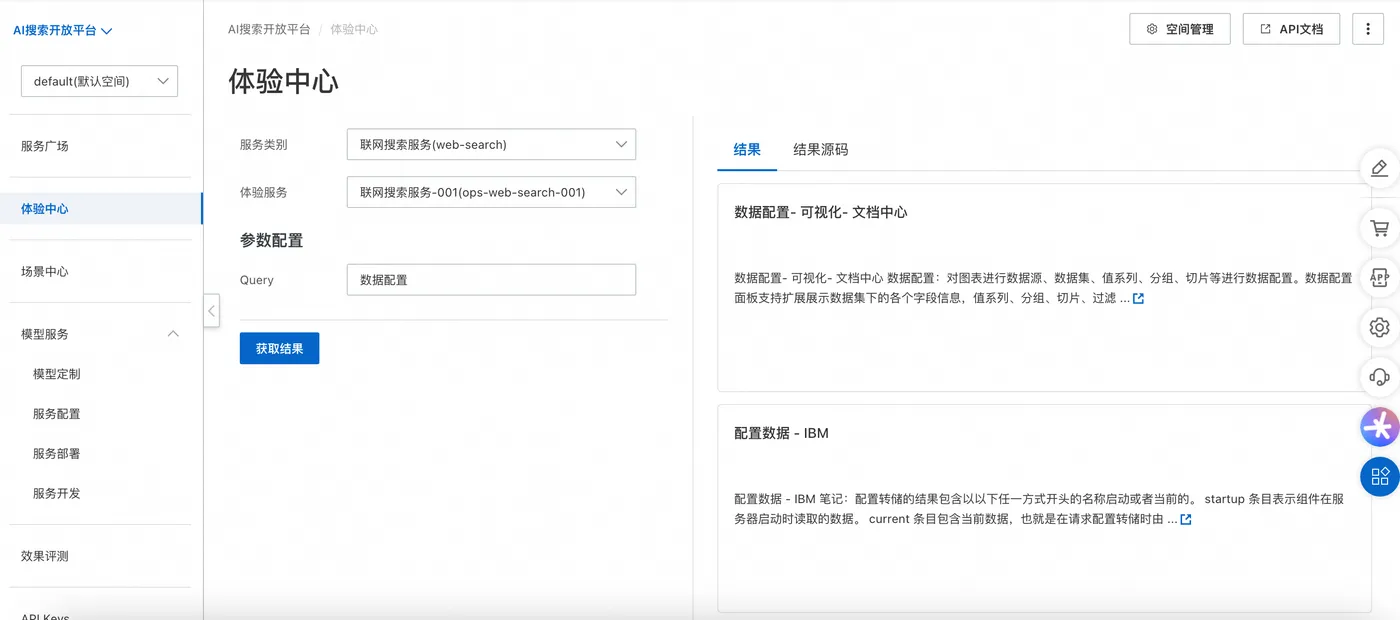The image size is (1400, 620).
Task: Open the blue apps grid icon
Action: point(1380,476)
